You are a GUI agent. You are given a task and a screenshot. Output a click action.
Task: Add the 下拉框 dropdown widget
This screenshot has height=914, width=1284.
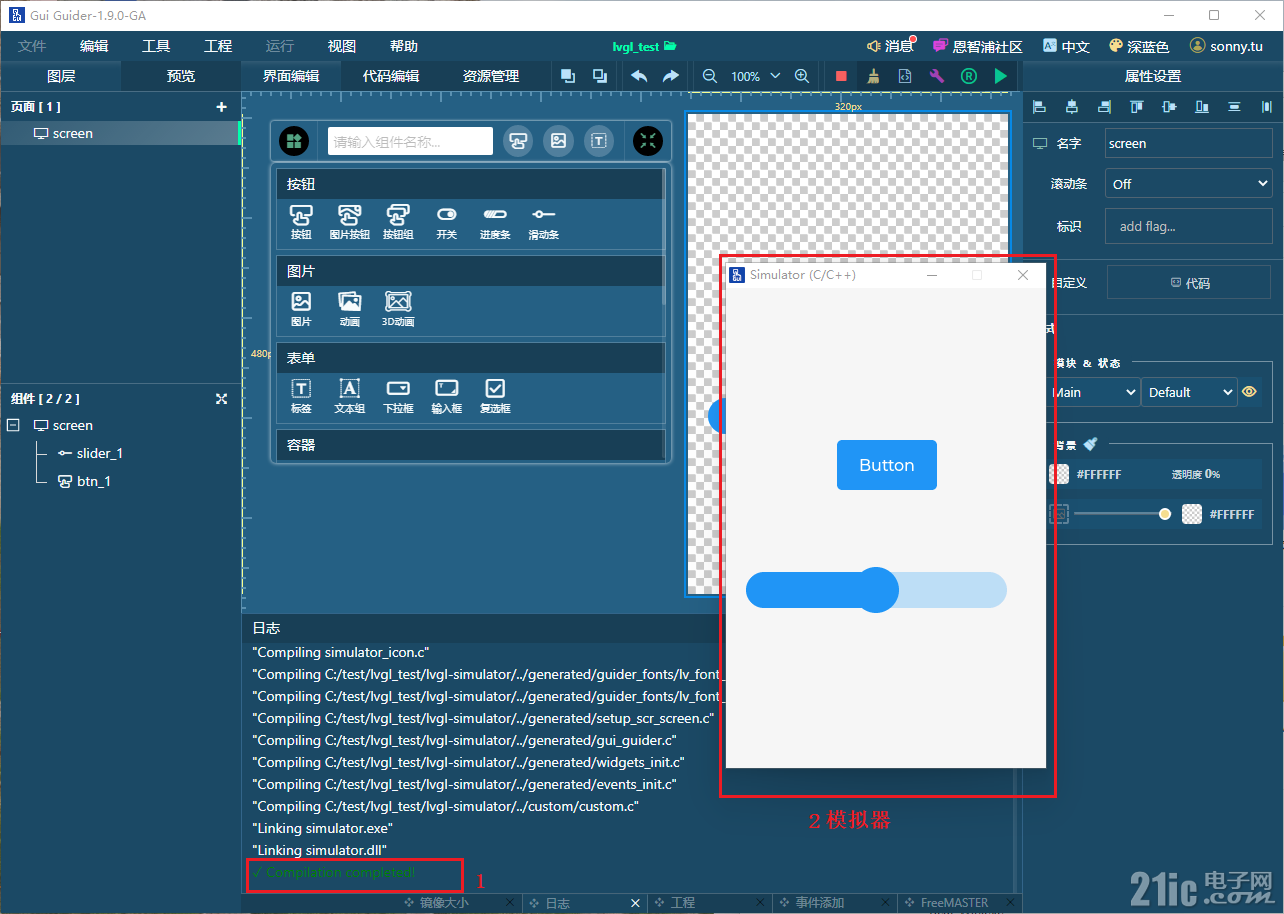coord(398,396)
